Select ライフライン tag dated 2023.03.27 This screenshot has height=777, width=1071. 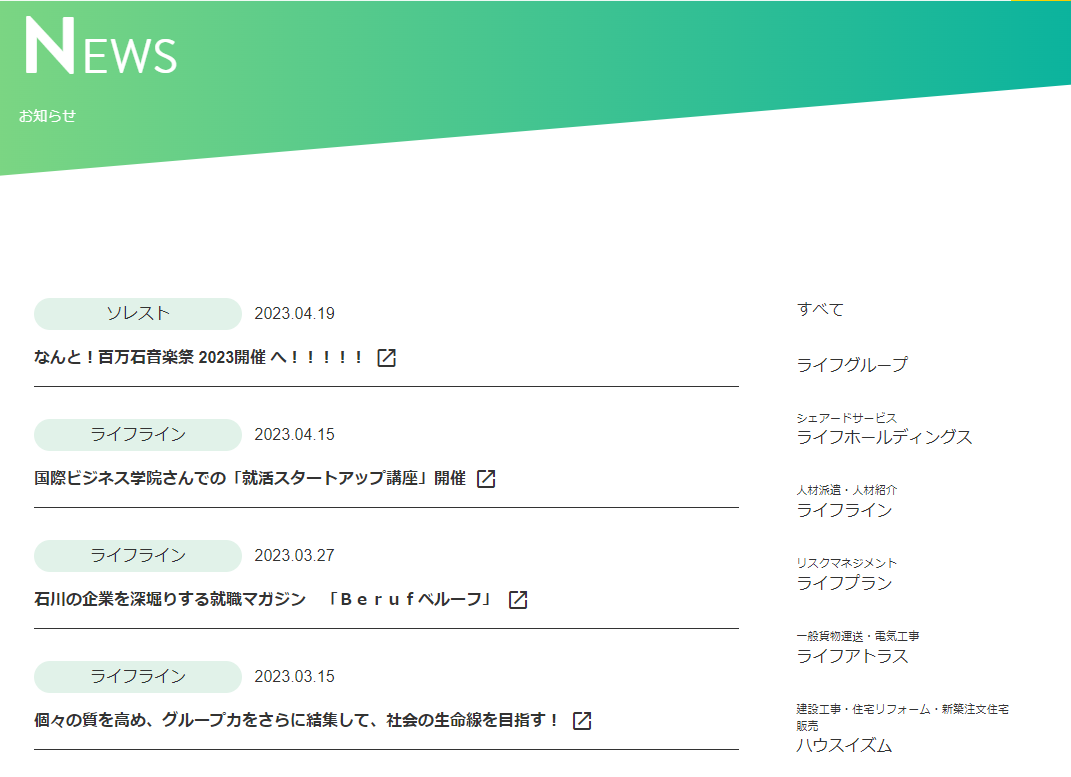click(138, 555)
